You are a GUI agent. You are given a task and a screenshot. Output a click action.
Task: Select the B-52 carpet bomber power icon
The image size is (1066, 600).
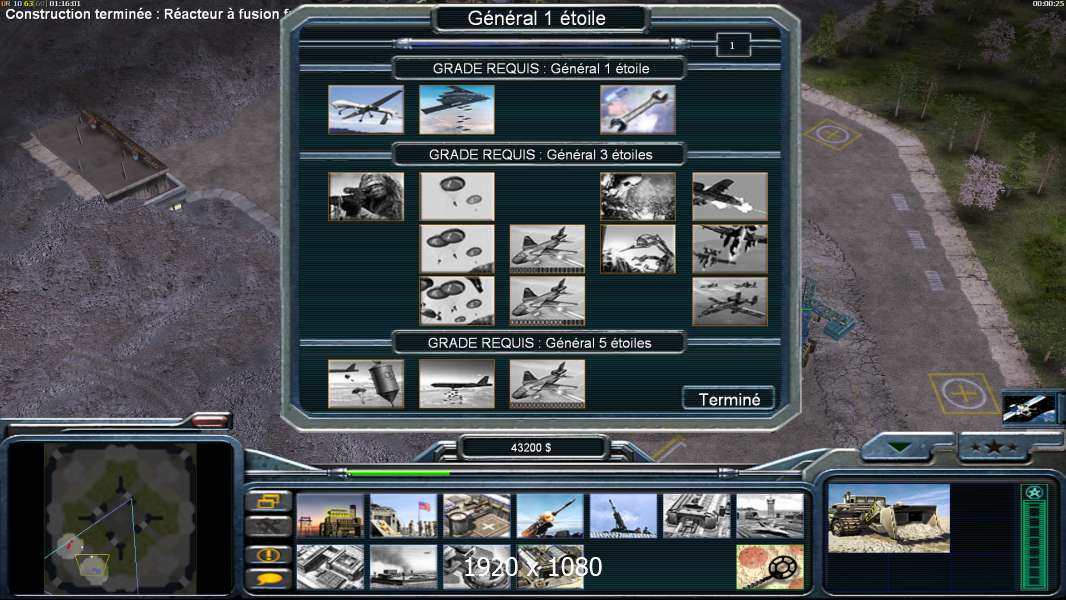457,384
